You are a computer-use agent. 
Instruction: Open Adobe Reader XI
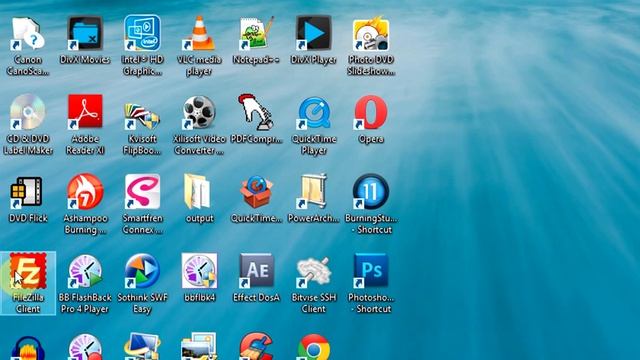[x=85, y=112]
